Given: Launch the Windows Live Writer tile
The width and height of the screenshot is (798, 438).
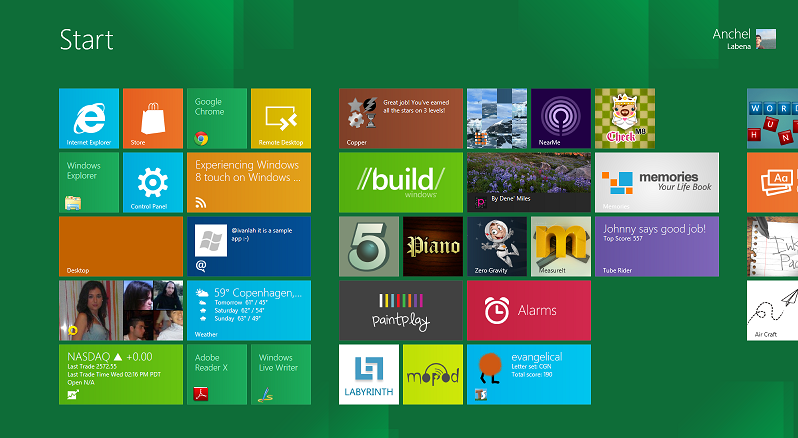Looking at the screenshot, I should [x=281, y=374].
